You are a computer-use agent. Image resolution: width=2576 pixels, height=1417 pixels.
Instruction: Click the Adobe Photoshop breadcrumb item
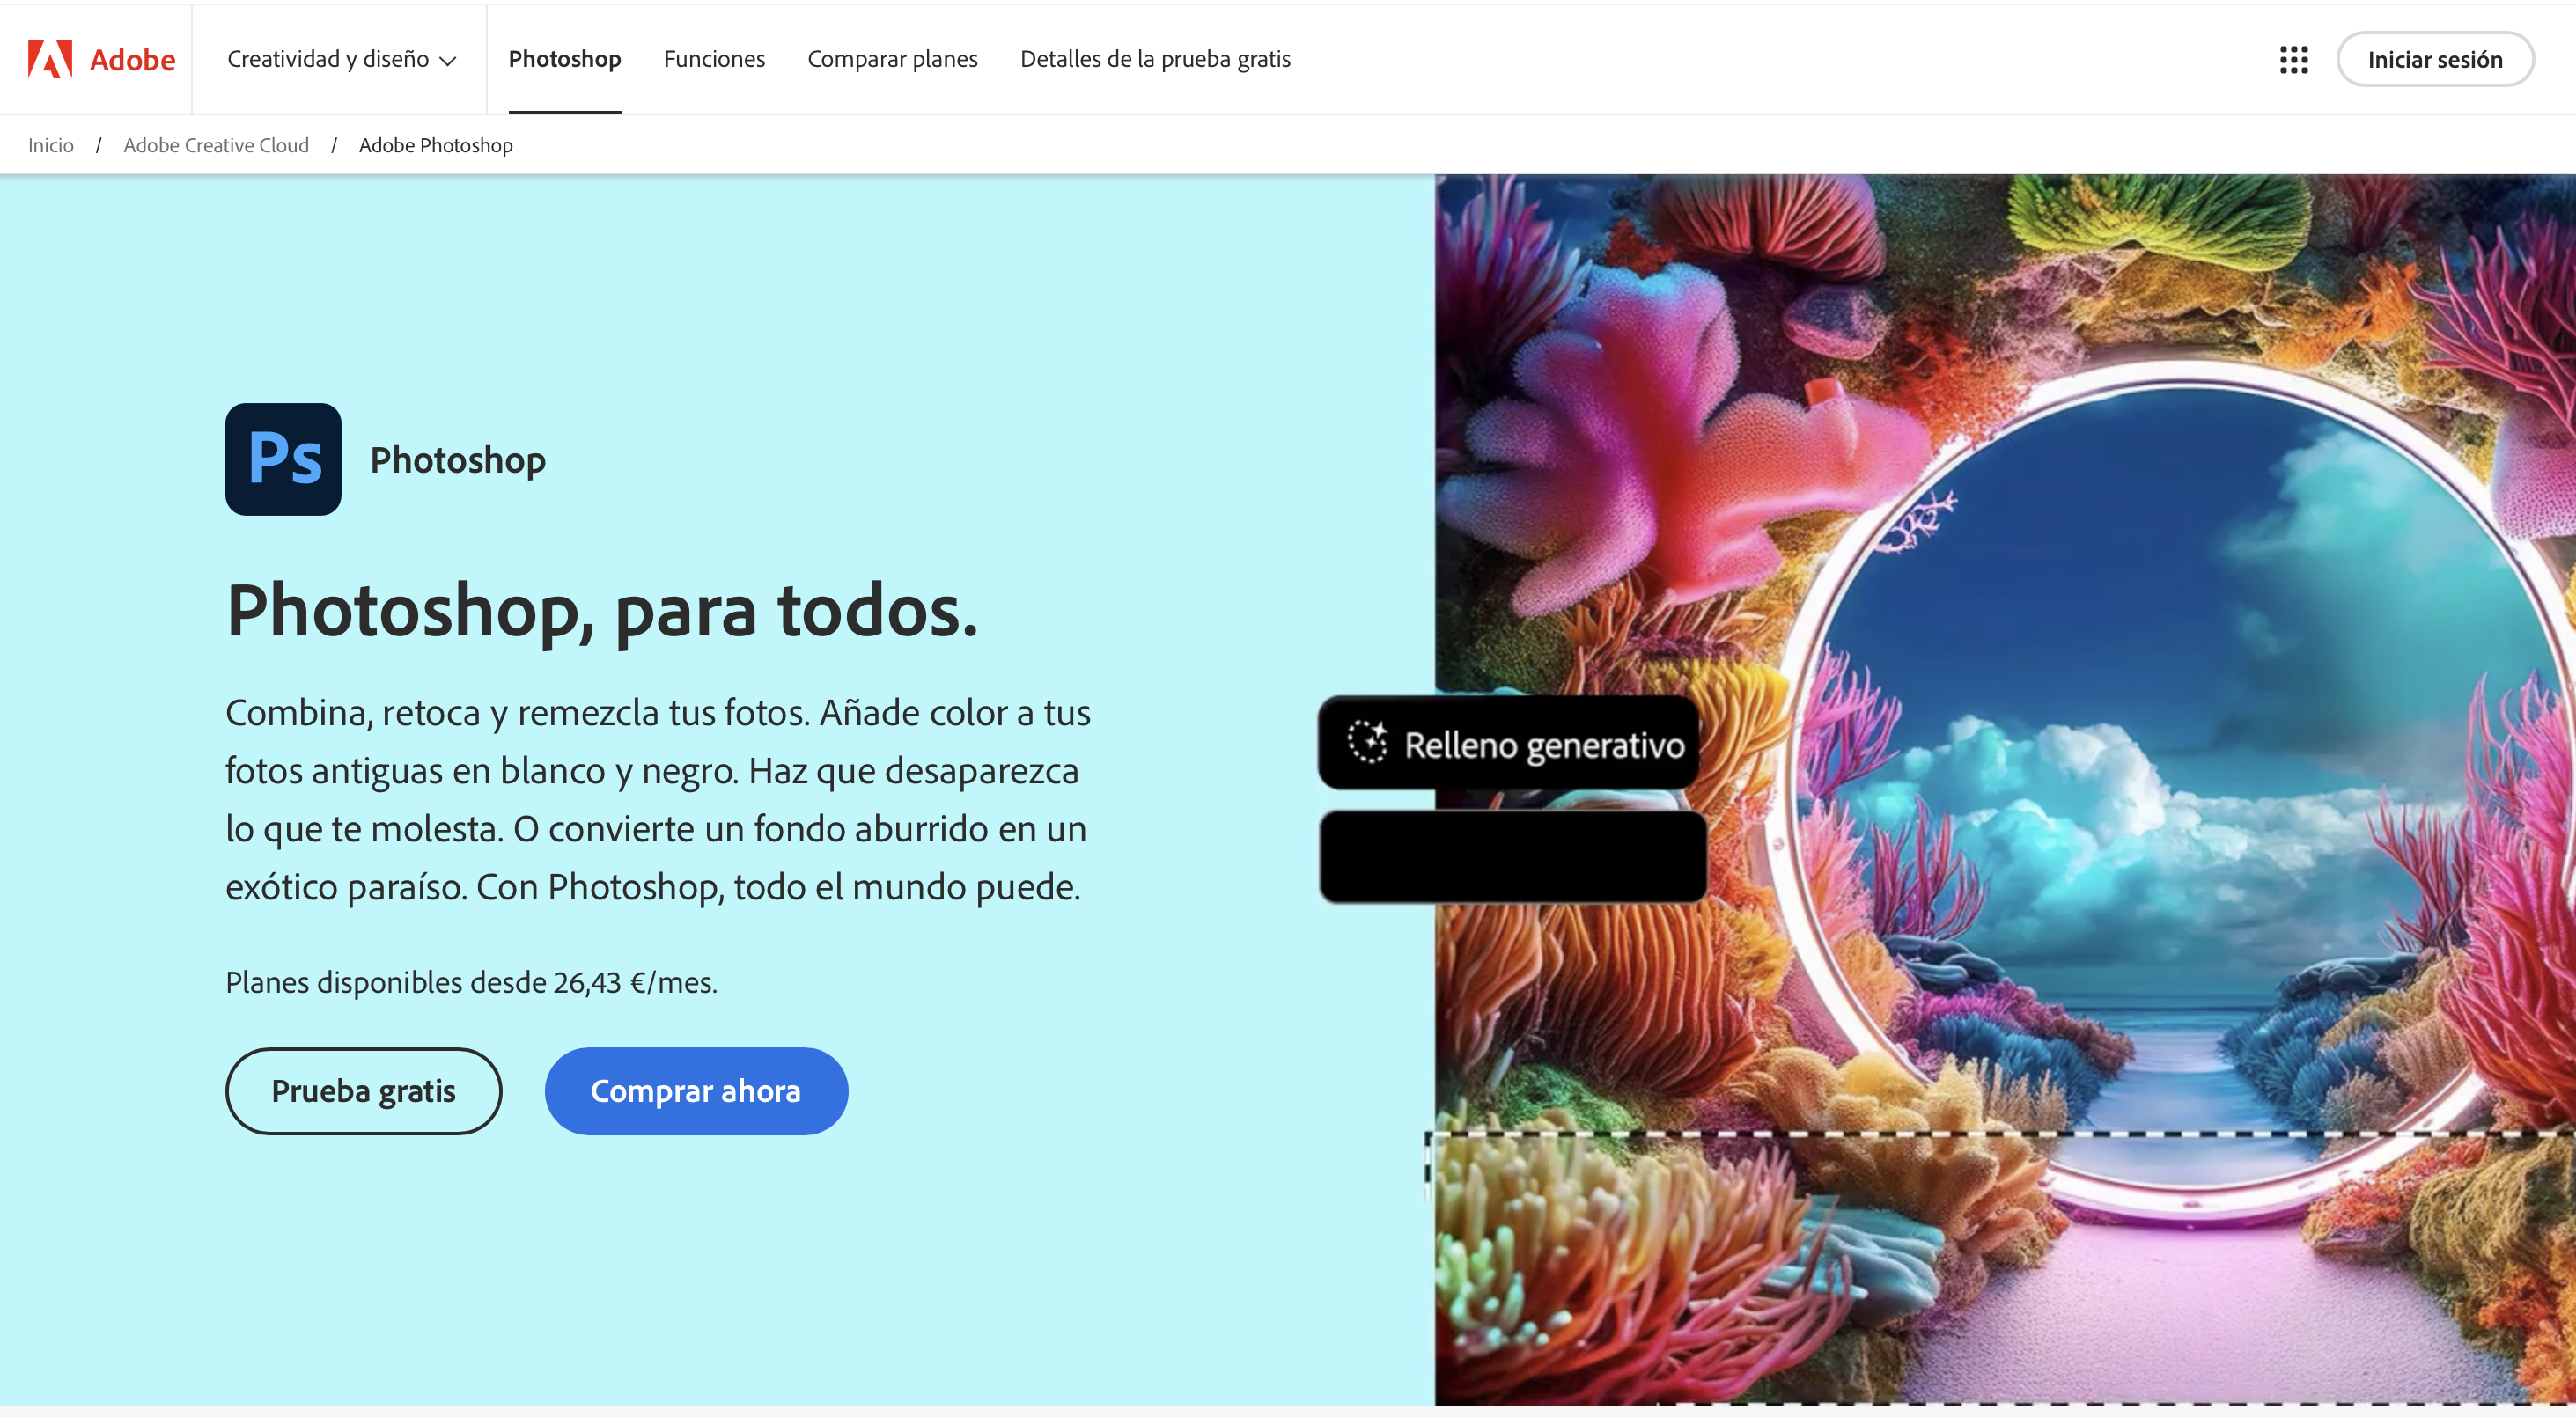[436, 145]
